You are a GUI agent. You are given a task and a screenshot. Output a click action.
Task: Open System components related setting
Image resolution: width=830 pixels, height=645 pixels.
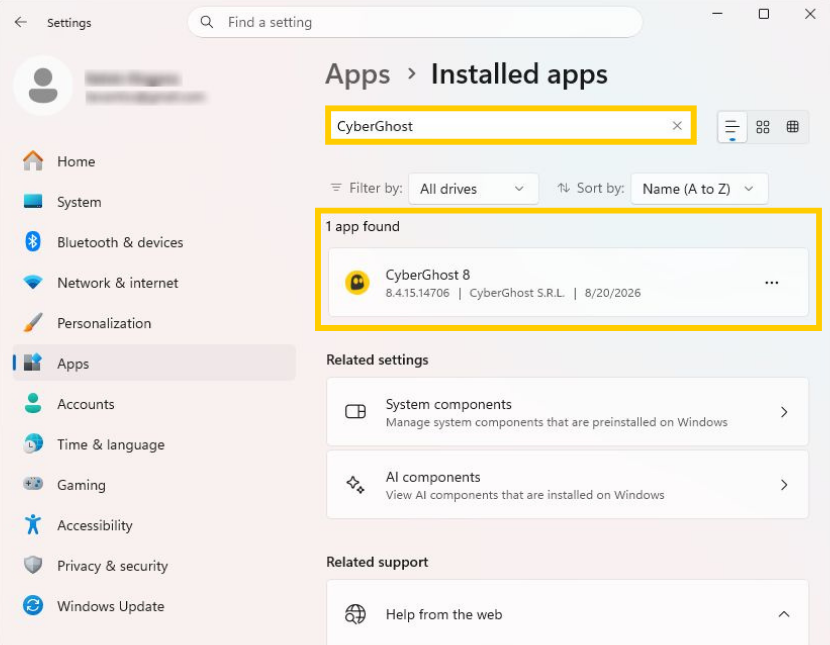point(567,412)
